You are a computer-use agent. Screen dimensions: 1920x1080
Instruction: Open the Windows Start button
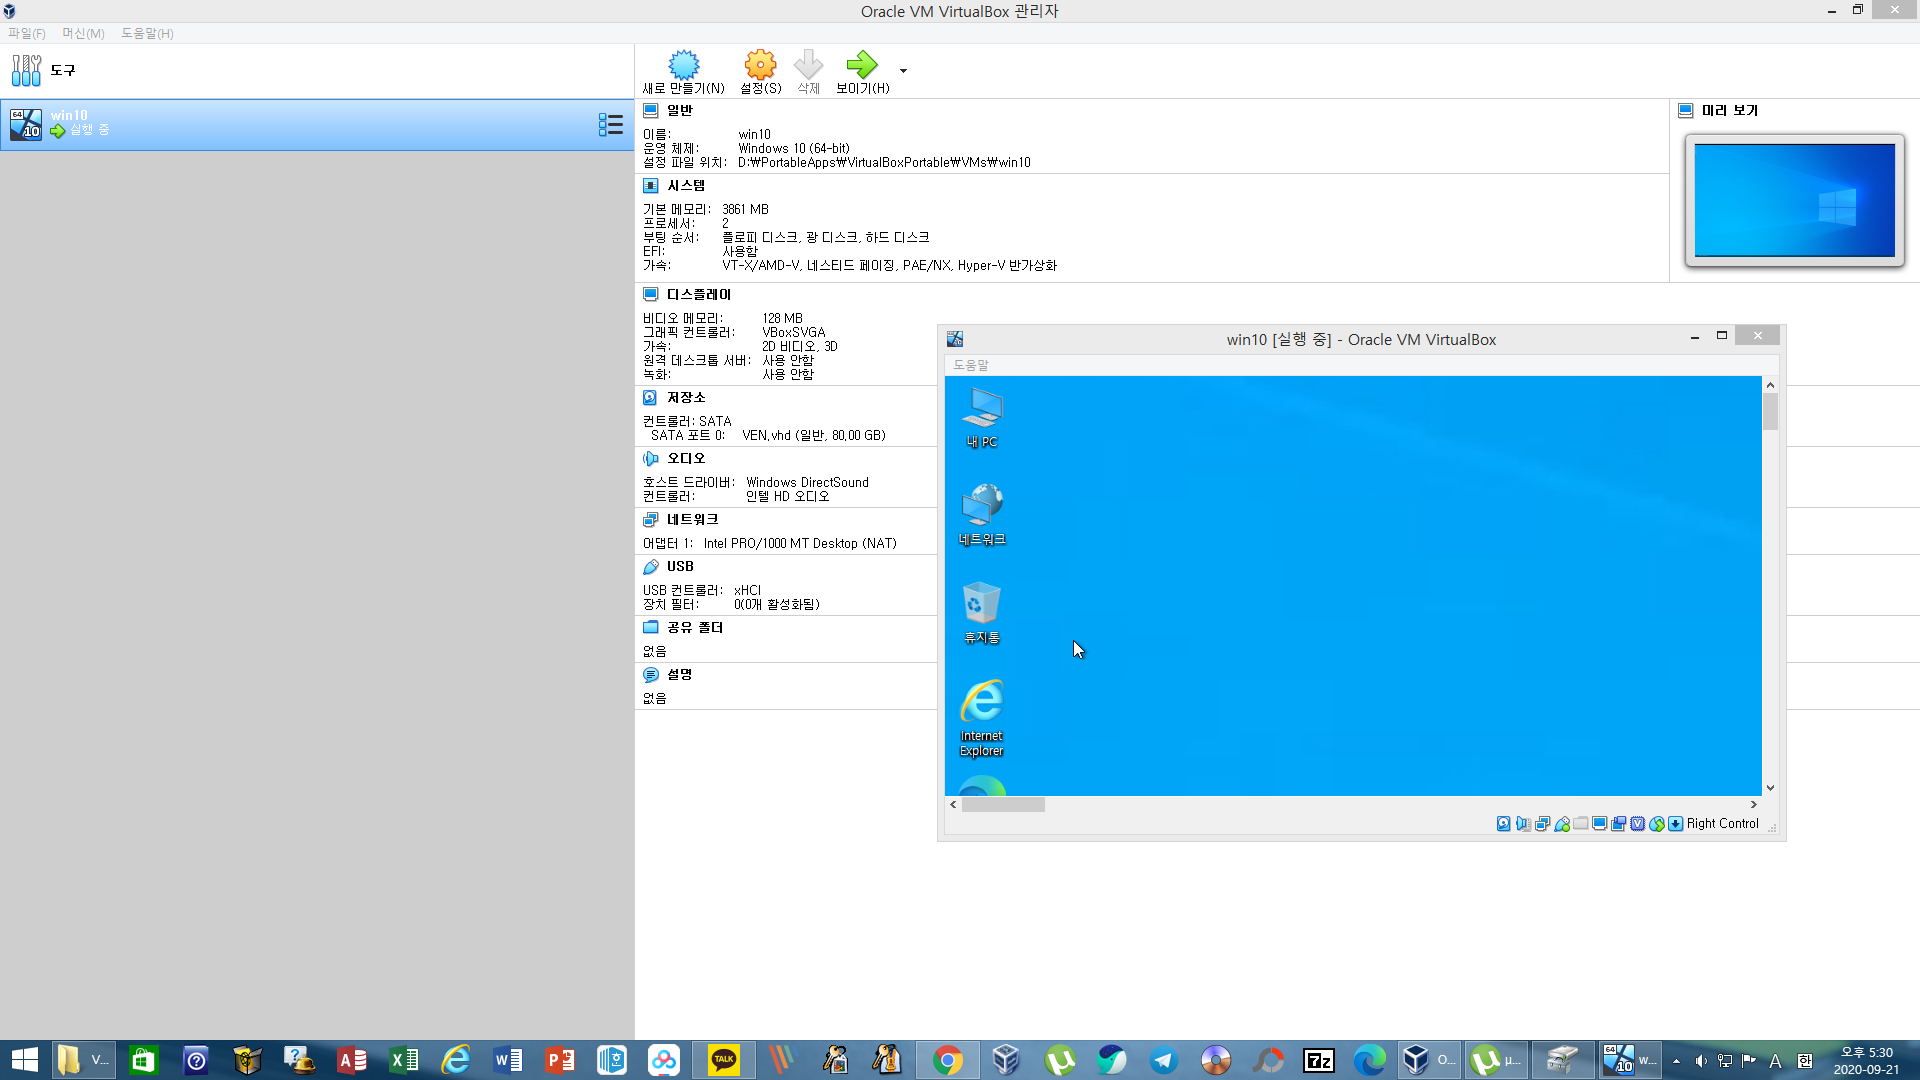(x=24, y=1060)
